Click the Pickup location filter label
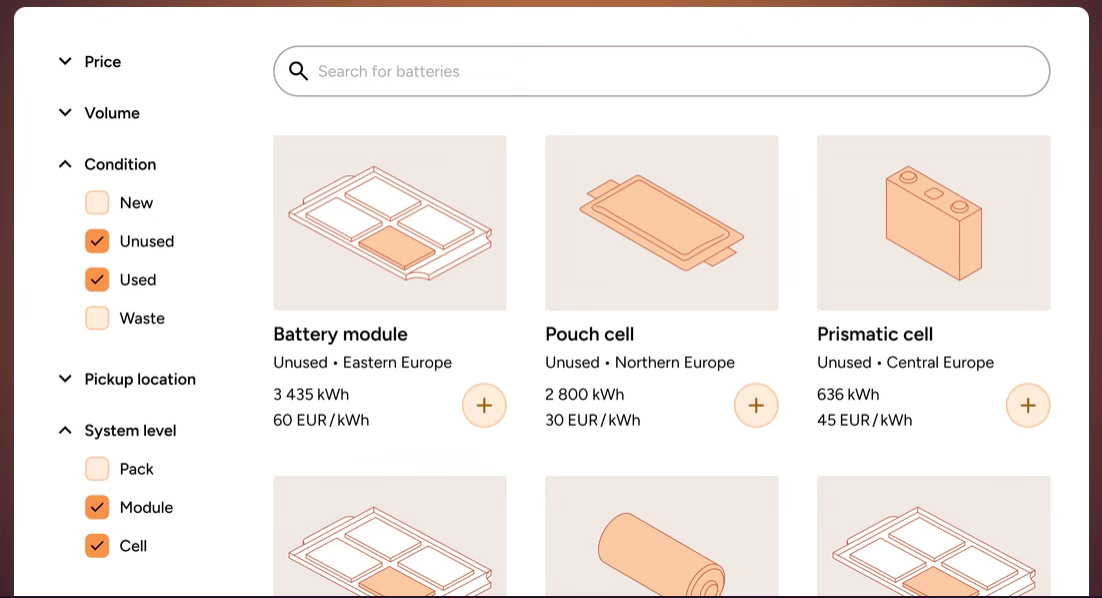Image resolution: width=1102 pixels, height=598 pixels. (140, 379)
